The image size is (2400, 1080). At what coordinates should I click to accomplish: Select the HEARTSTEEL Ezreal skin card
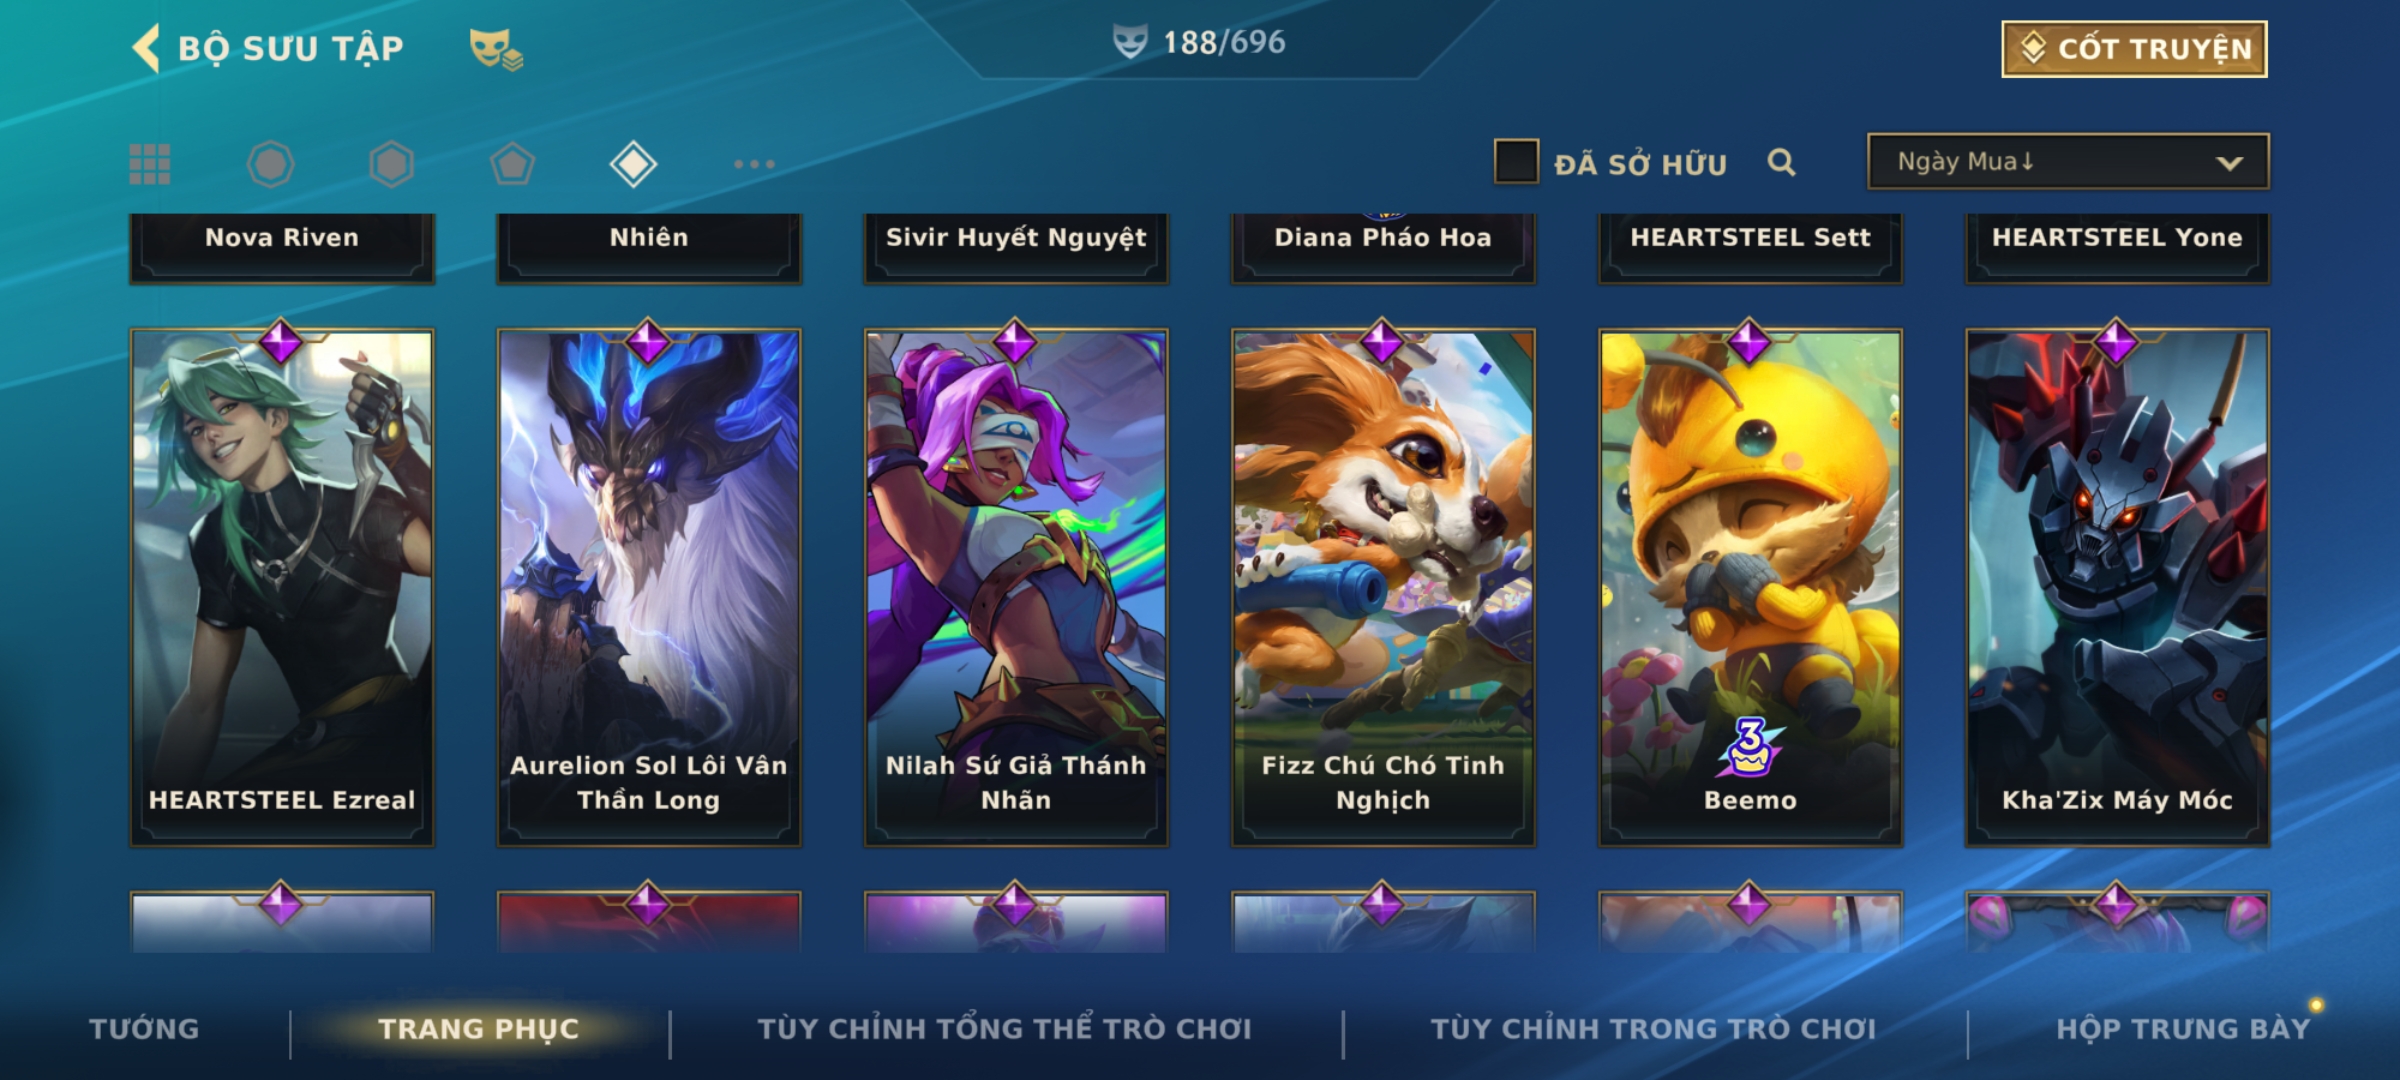282,588
